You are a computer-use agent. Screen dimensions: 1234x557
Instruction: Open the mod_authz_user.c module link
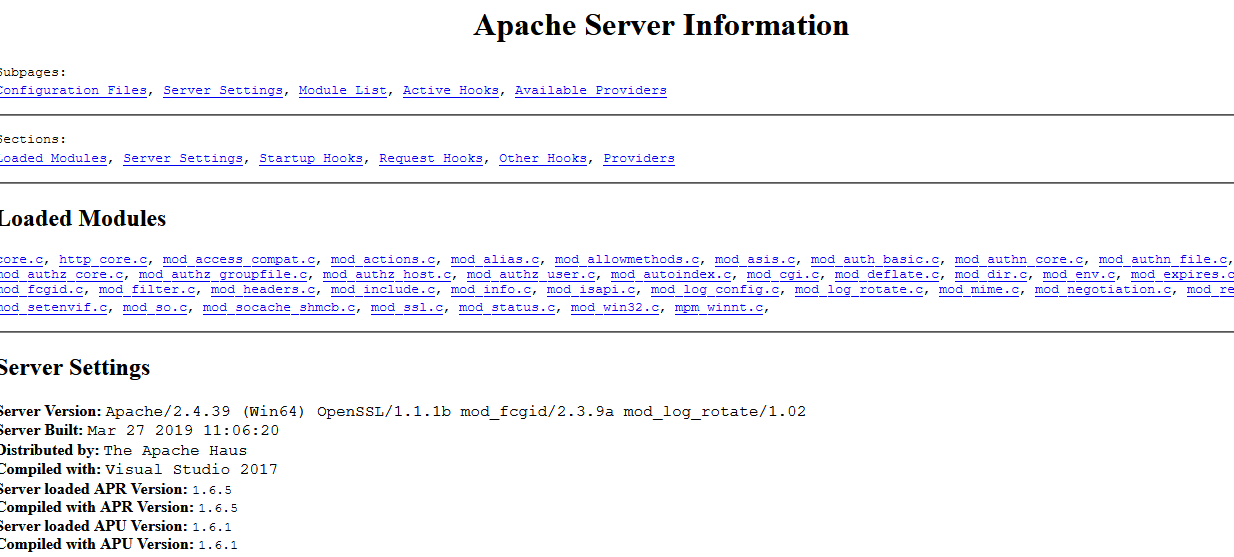(531, 274)
